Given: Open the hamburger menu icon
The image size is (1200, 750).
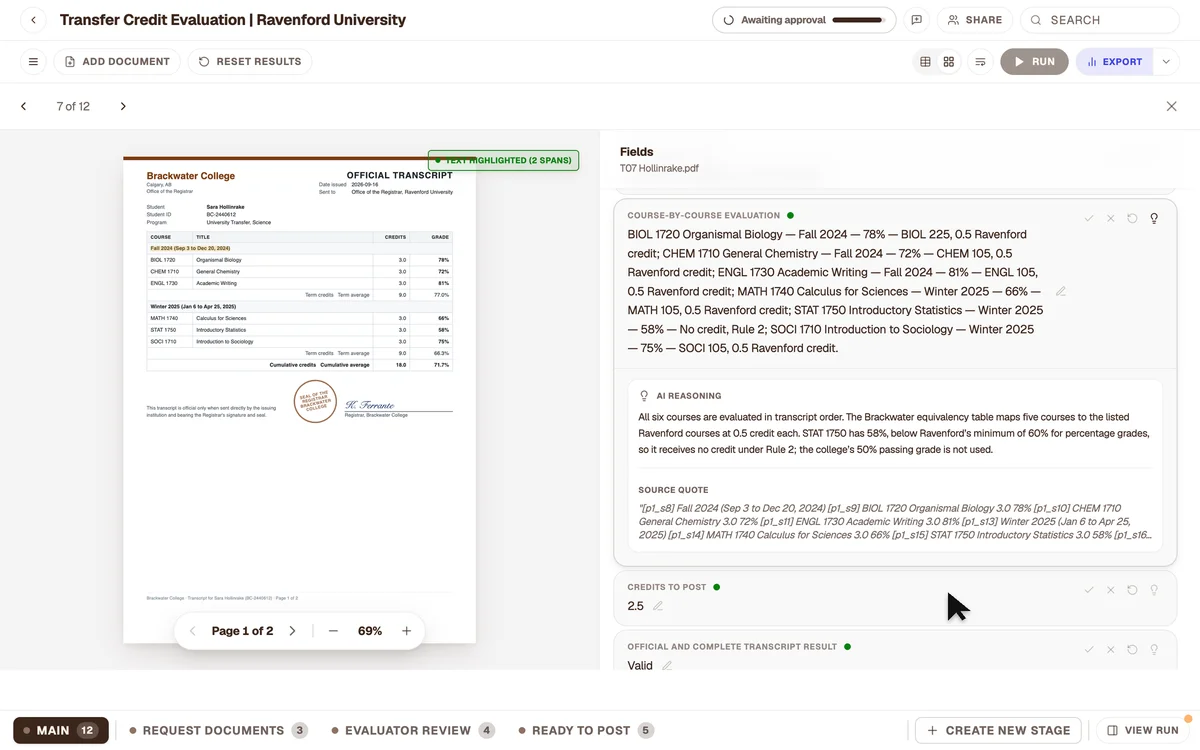Looking at the screenshot, I should click(33, 62).
